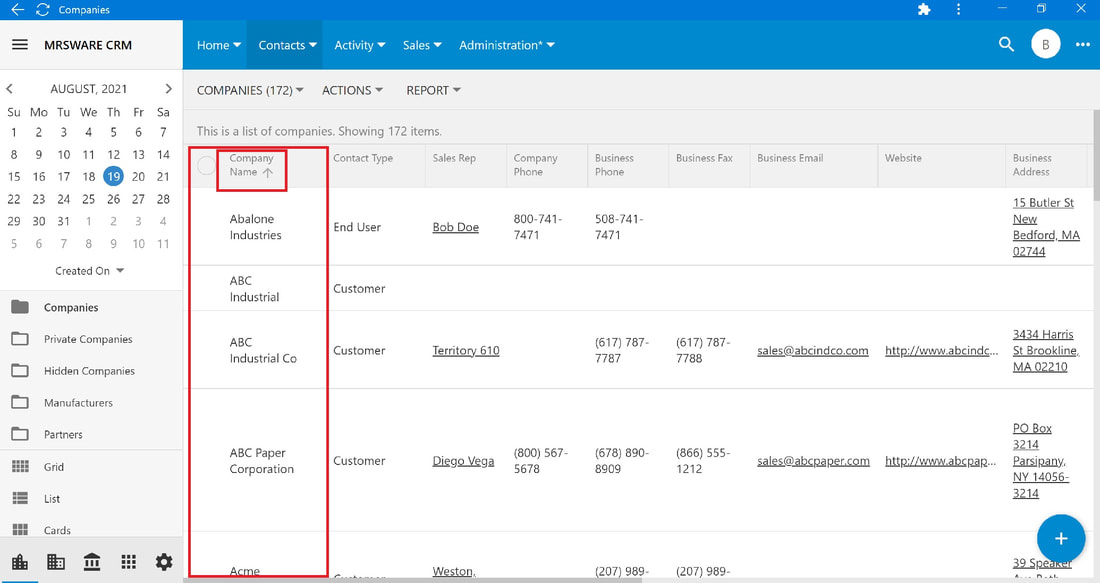Image resolution: width=1100 pixels, height=583 pixels.
Task: Click the search magnifier icon
Action: point(1006,44)
